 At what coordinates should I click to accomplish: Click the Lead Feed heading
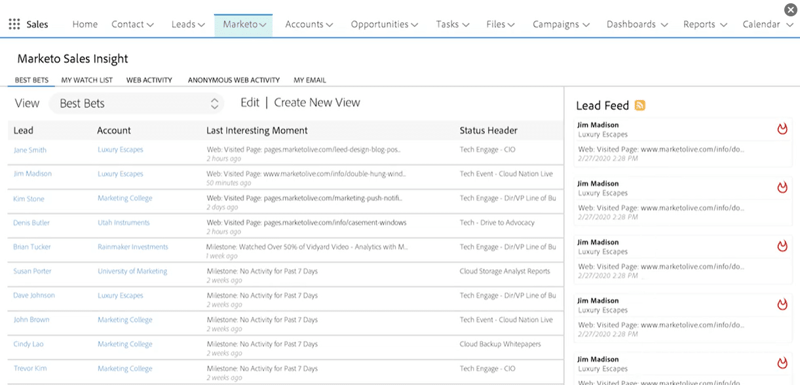point(602,106)
